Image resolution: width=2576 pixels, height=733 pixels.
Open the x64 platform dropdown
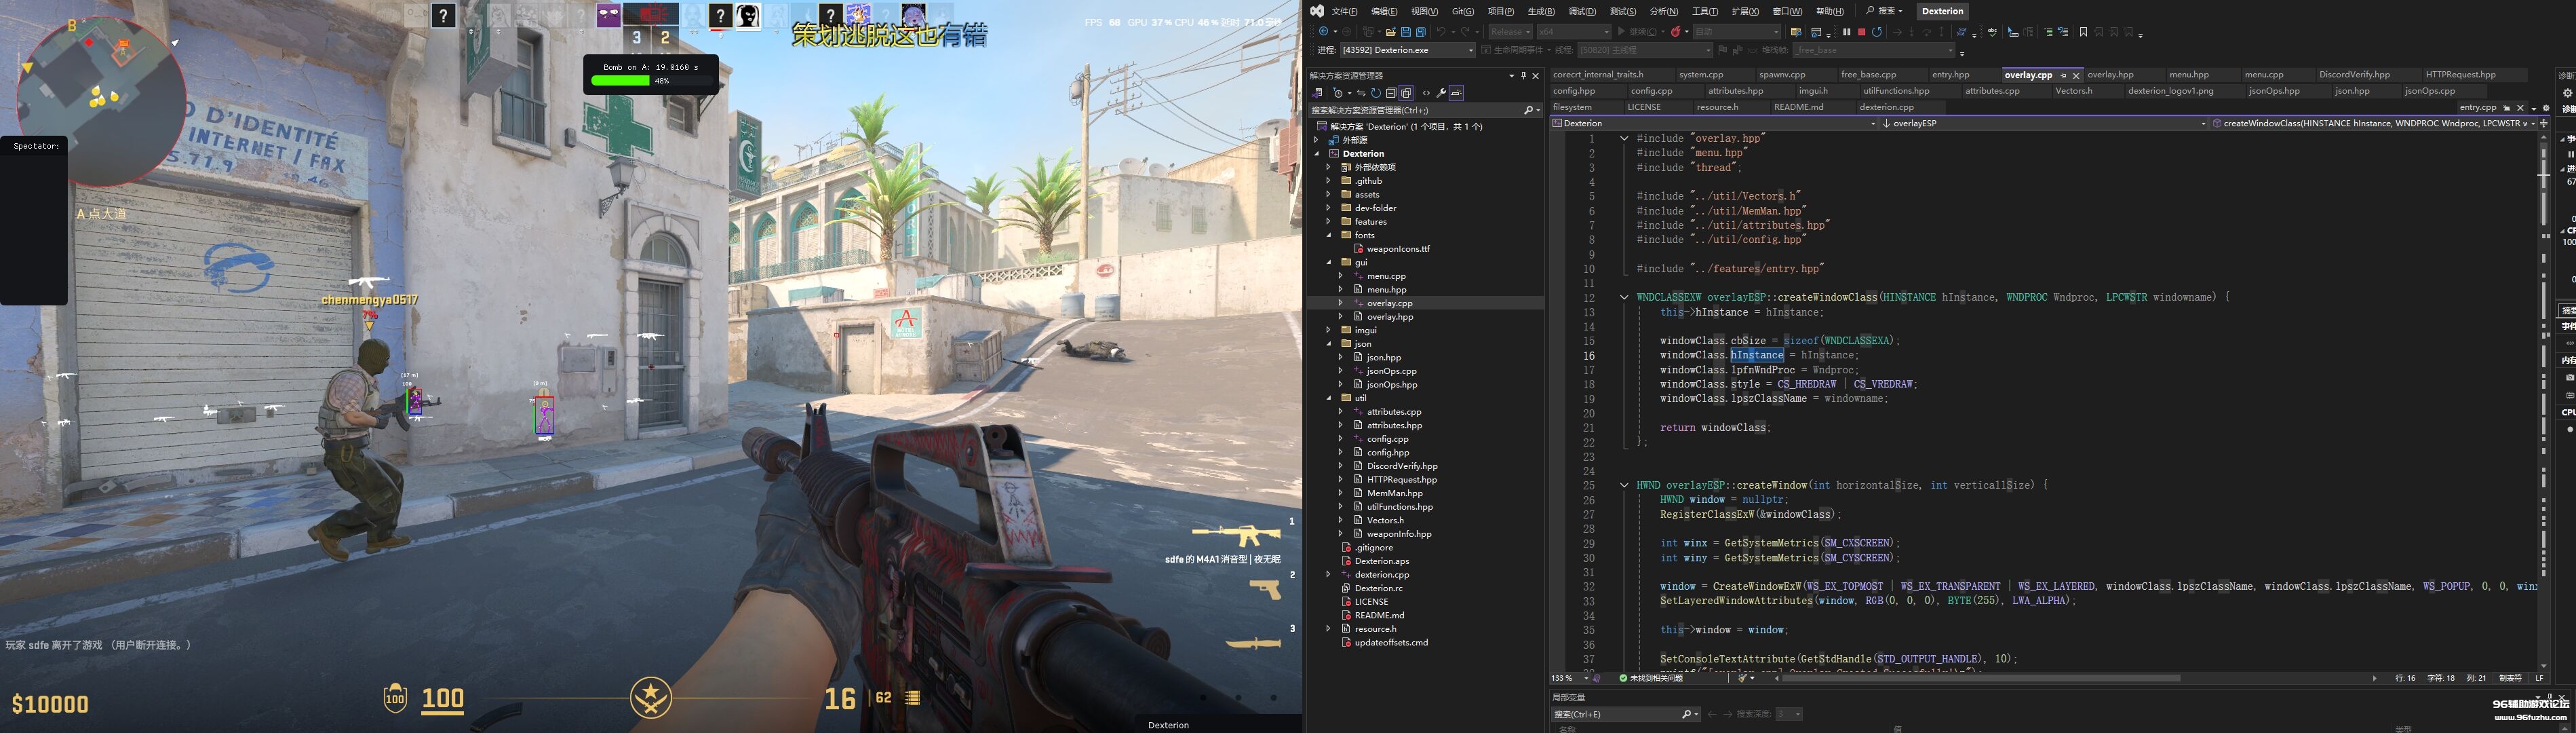[x=1574, y=32]
